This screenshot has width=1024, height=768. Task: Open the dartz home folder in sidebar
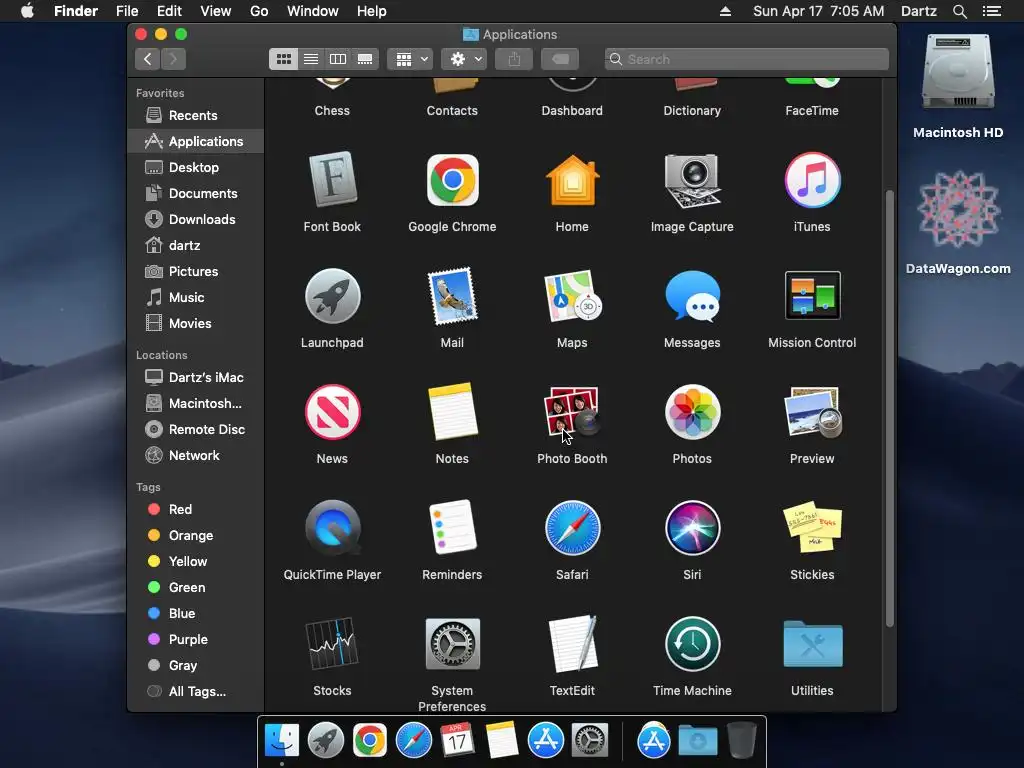195,246
